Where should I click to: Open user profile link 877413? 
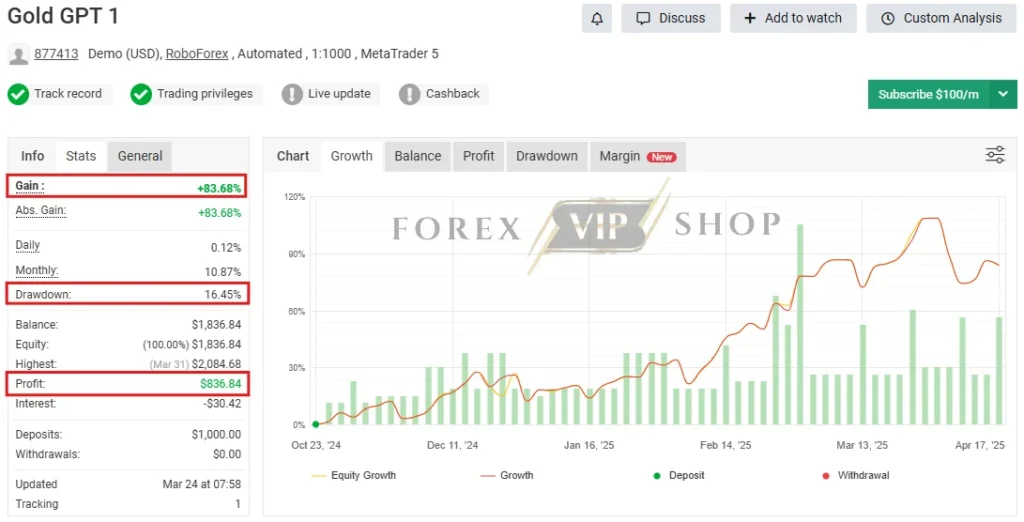[56, 54]
